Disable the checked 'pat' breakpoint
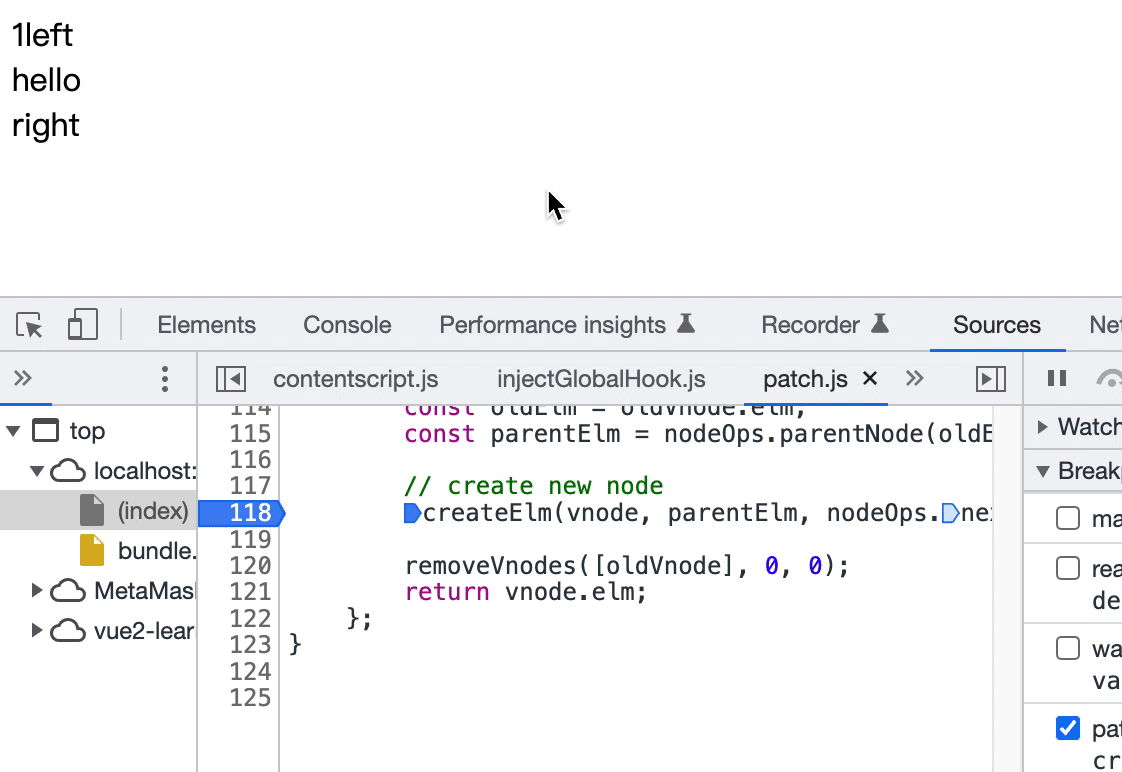The height and width of the screenshot is (772, 1122). point(1068,728)
